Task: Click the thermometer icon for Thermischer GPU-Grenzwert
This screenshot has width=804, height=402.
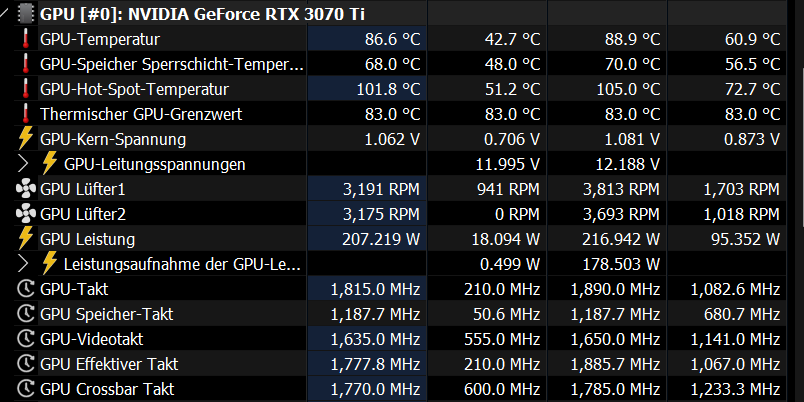Action: 26,114
